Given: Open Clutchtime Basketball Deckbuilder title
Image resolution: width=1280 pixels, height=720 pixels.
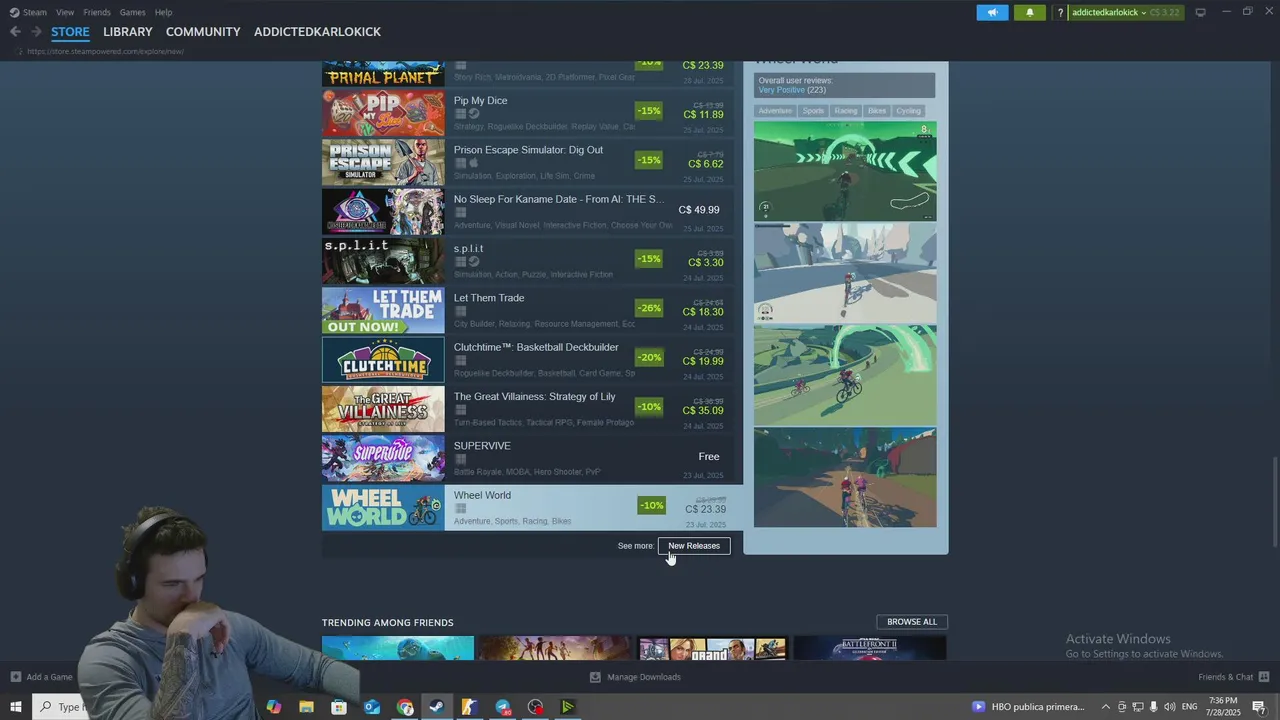Looking at the screenshot, I should pos(536,347).
